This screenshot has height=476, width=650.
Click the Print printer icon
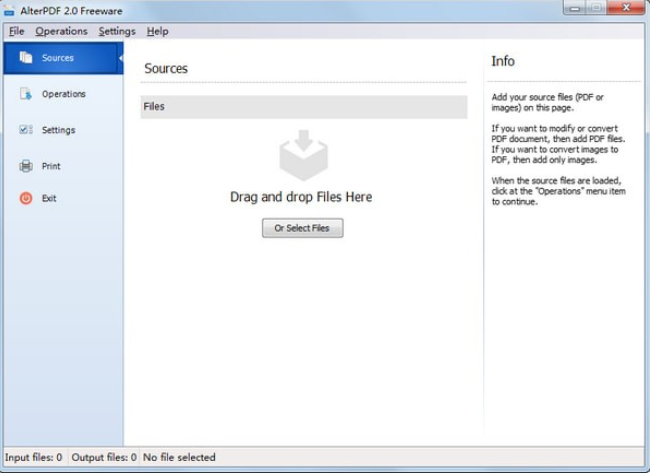[26, 166]
